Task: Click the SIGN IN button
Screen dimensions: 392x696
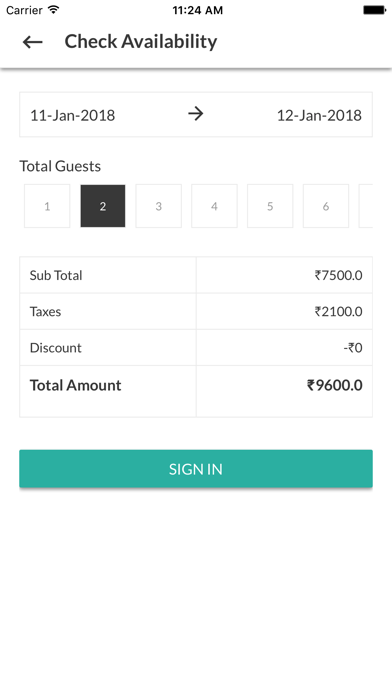Action: click(x=196, y=469)
